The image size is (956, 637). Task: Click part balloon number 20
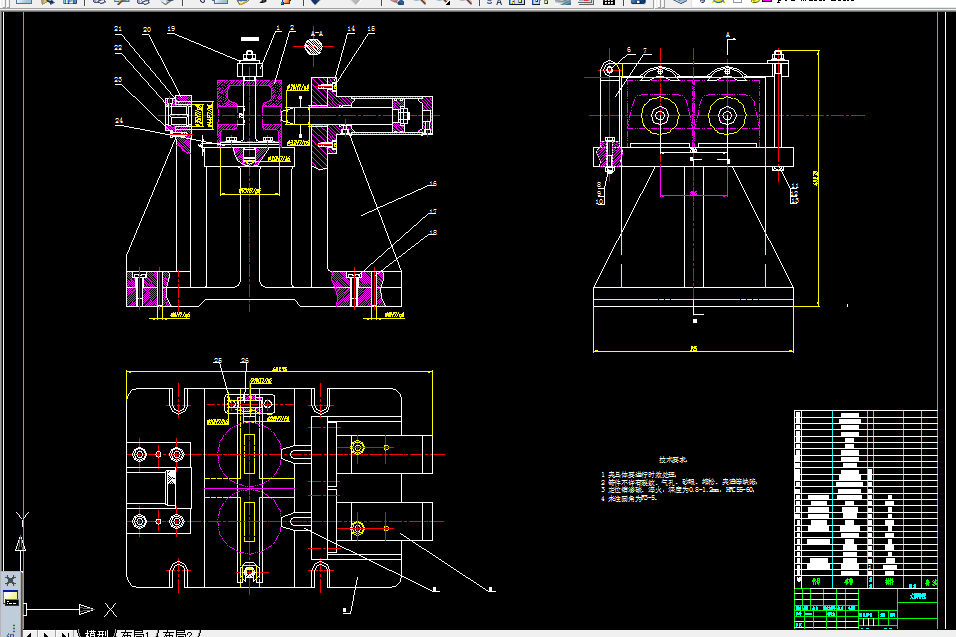tap(147, 29)
